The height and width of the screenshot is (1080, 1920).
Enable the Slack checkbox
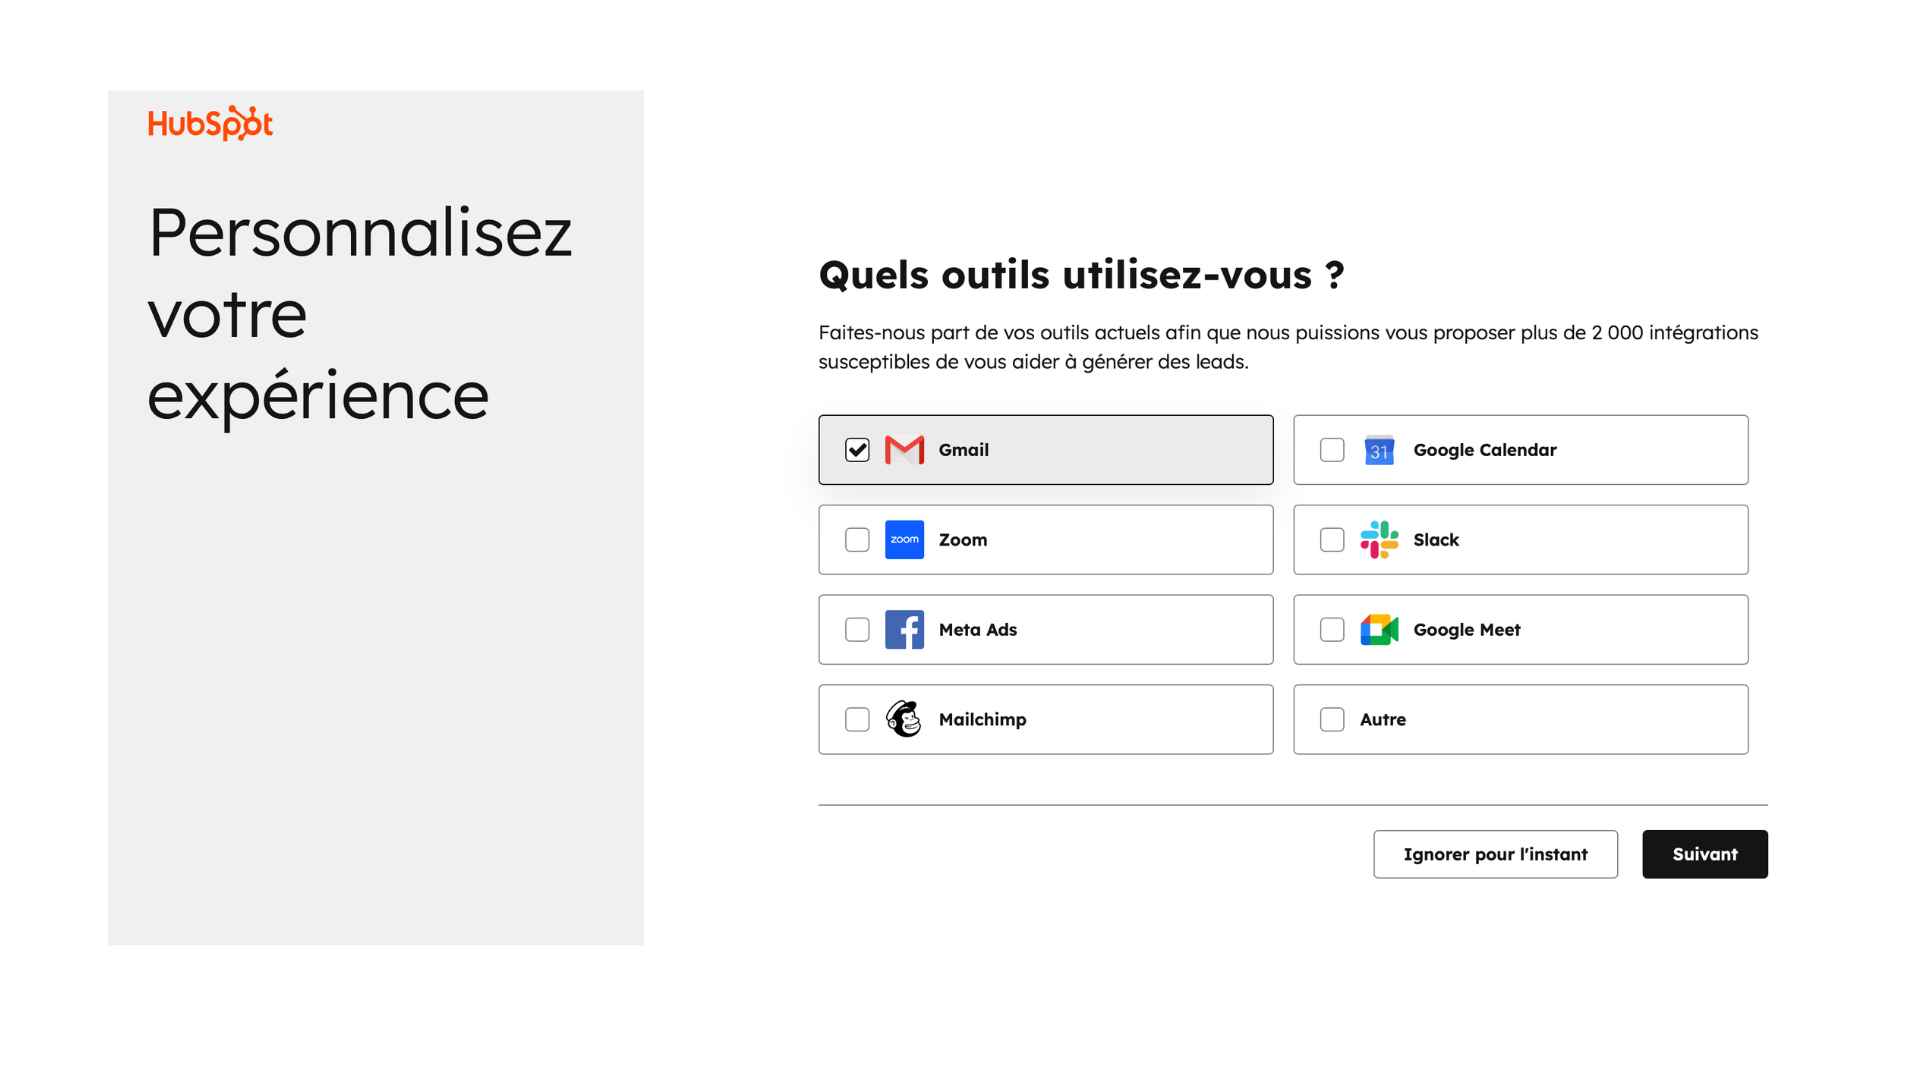point(1332,540)
